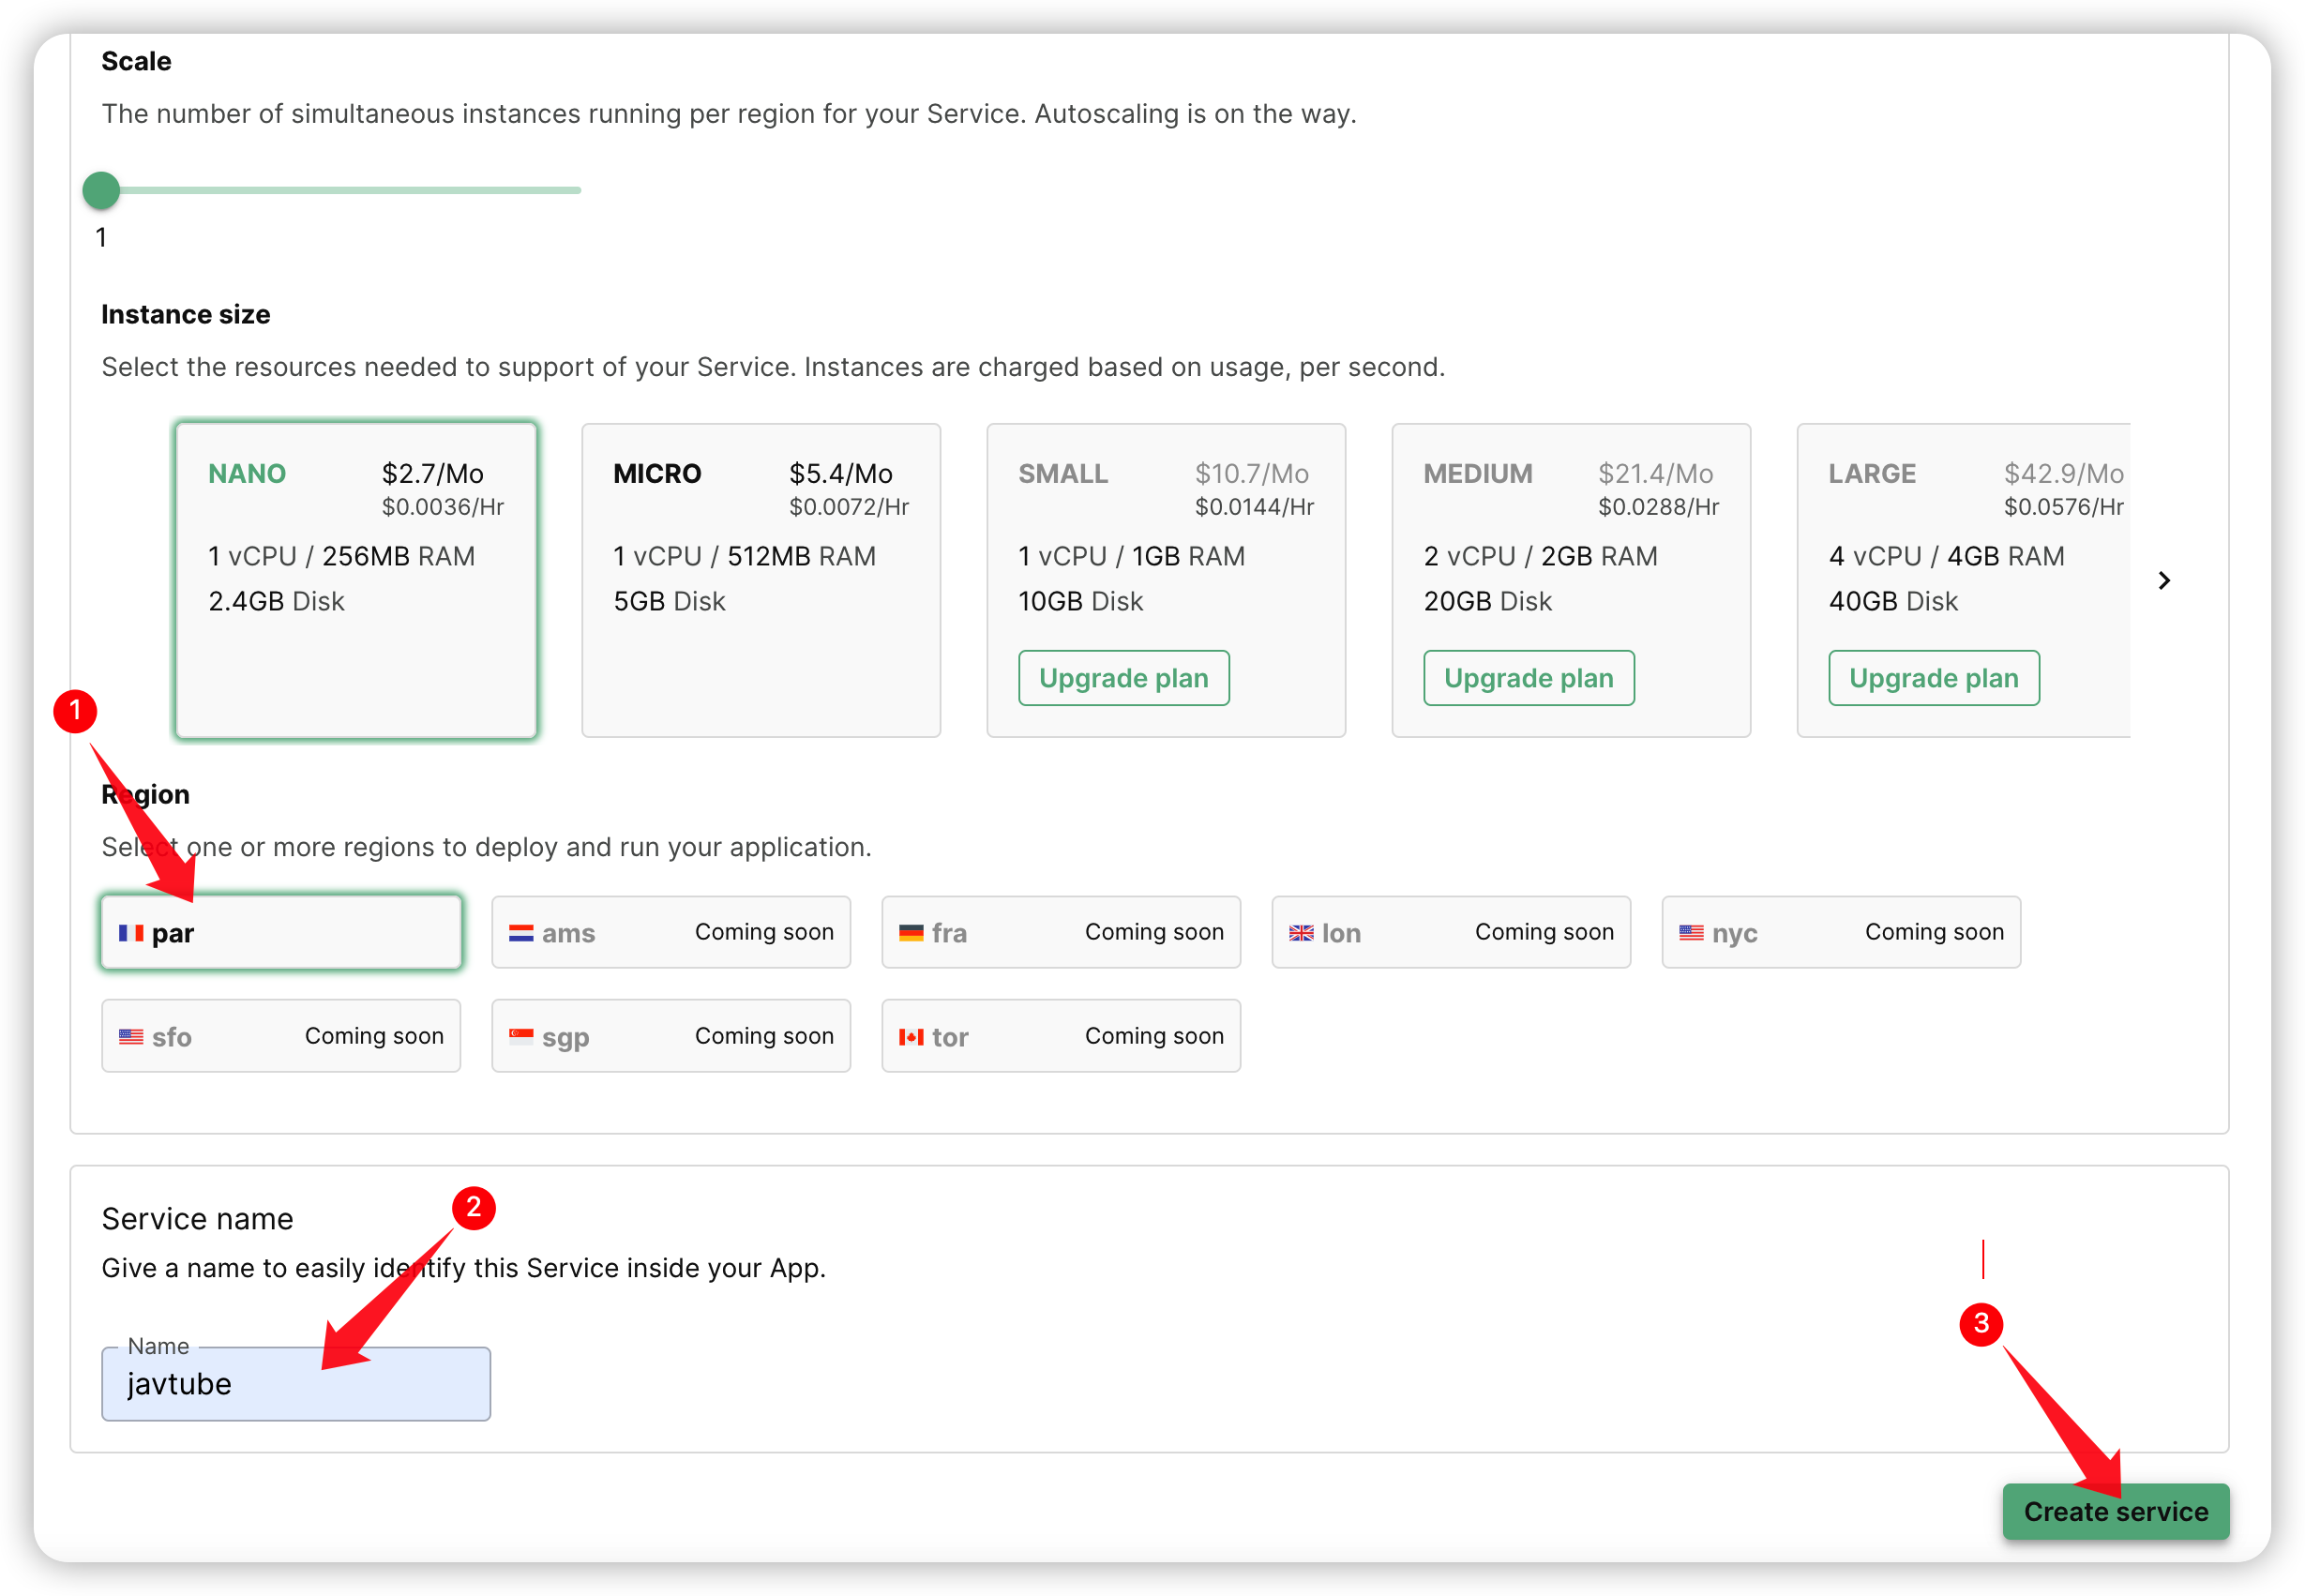Screen dimensions: 2305x1596
Task: Click the Canadian flag next to tor
Action: point(911,1037)
